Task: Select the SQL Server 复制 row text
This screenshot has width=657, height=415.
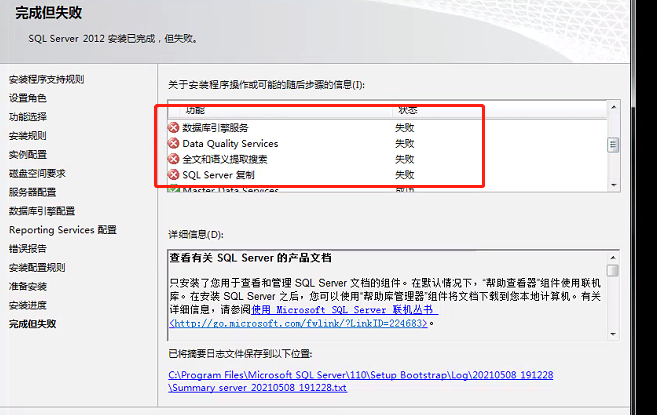Action: click(218, 174)
